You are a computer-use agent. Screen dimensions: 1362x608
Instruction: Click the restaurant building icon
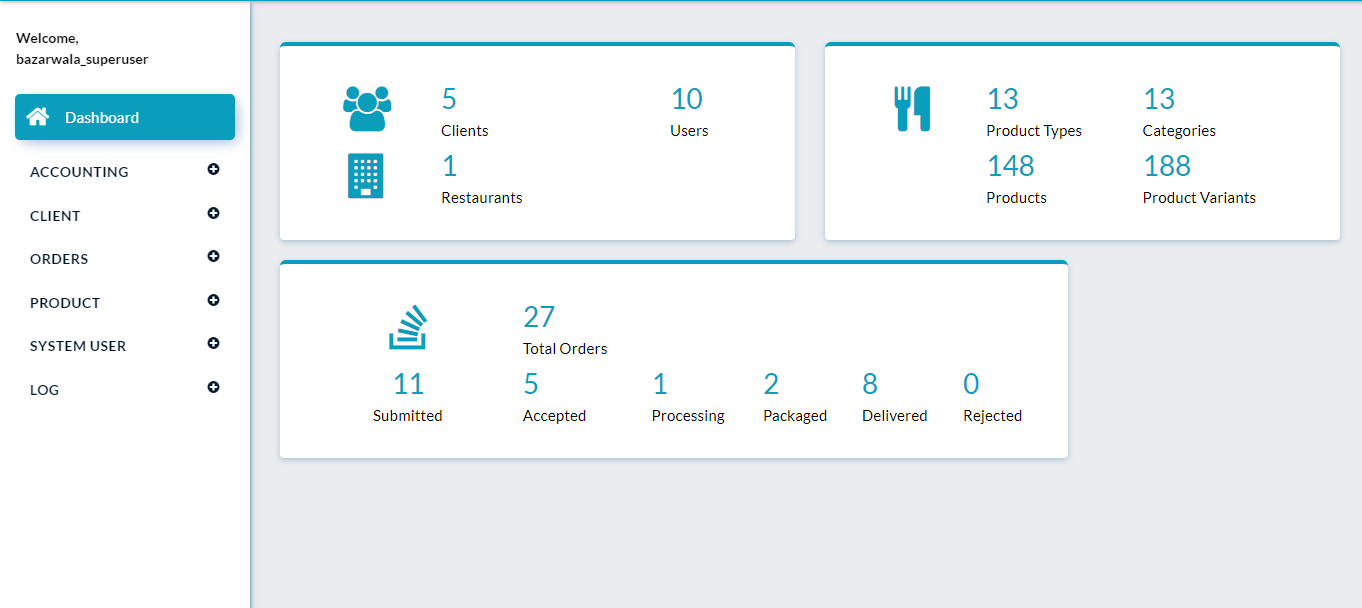tap(365, 176)
